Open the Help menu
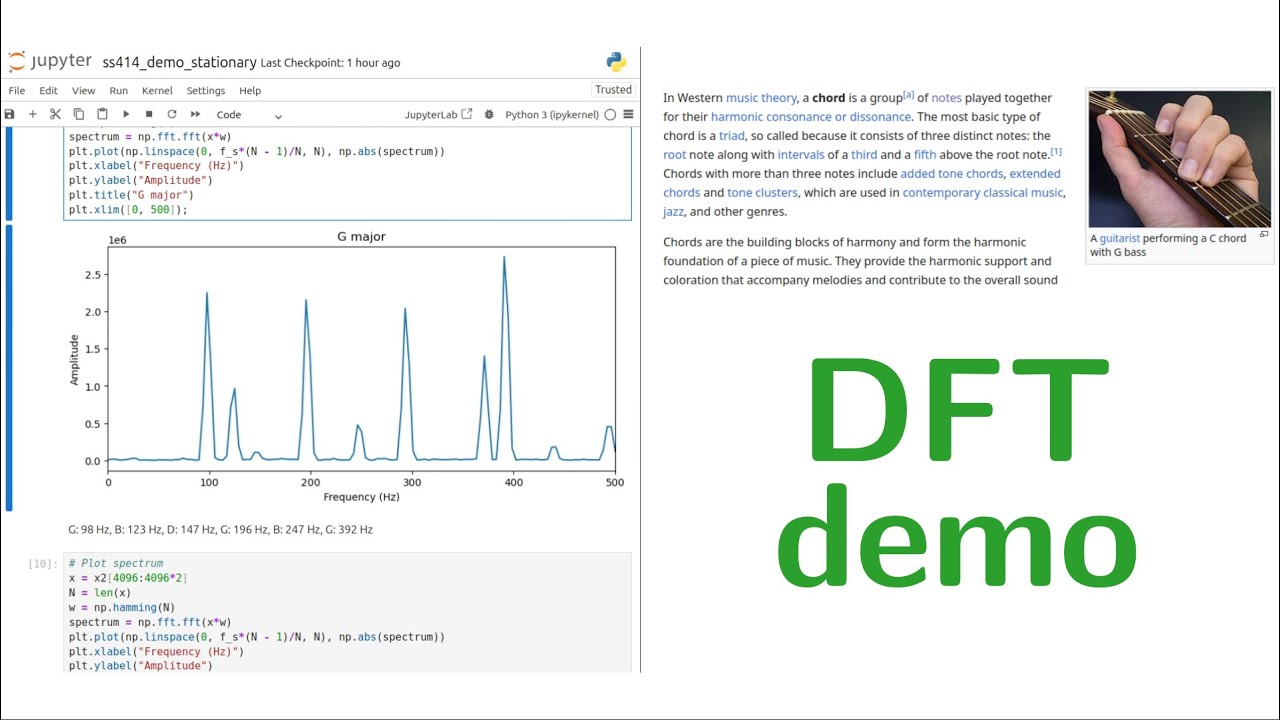This screenshot has height=720, width=1280. [250, 90]
